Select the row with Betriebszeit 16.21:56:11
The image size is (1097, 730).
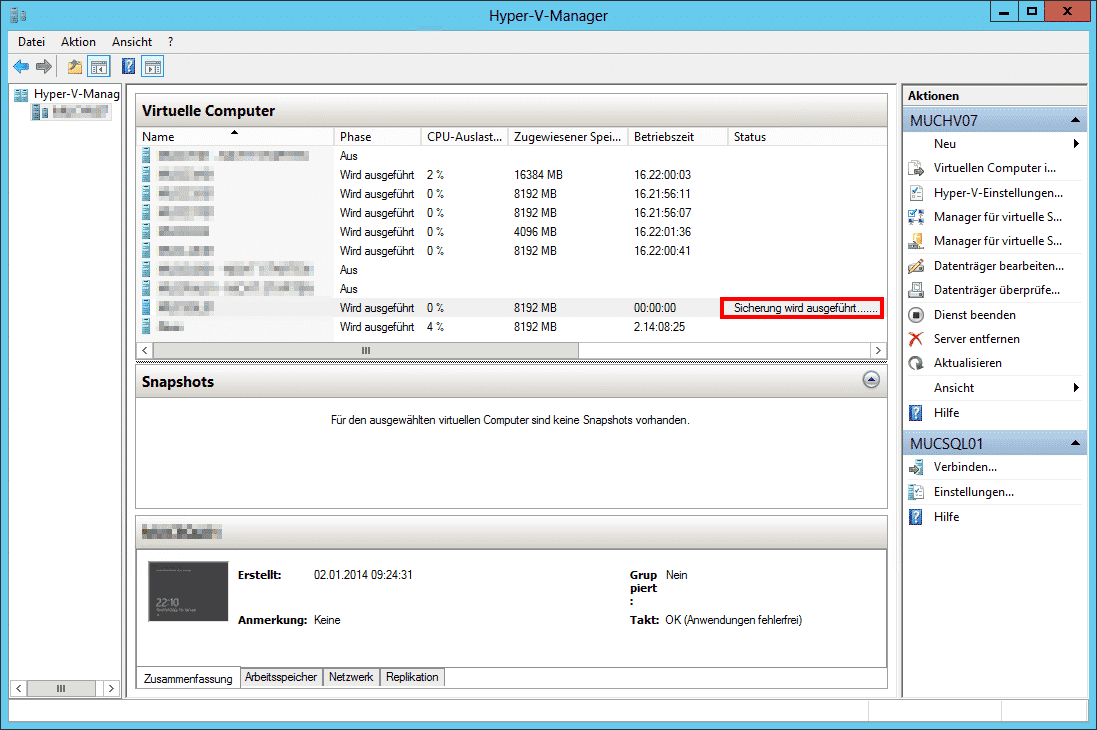click(511, 194)
